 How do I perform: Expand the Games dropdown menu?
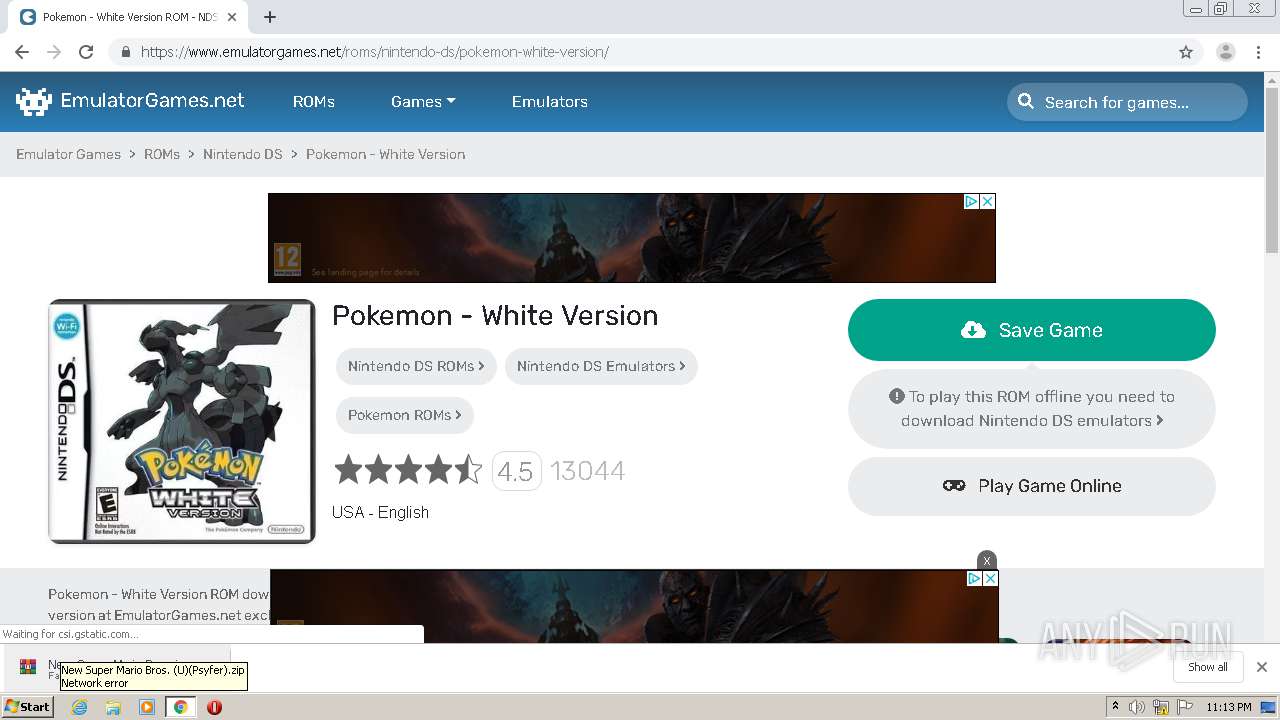tap(423, 101)
